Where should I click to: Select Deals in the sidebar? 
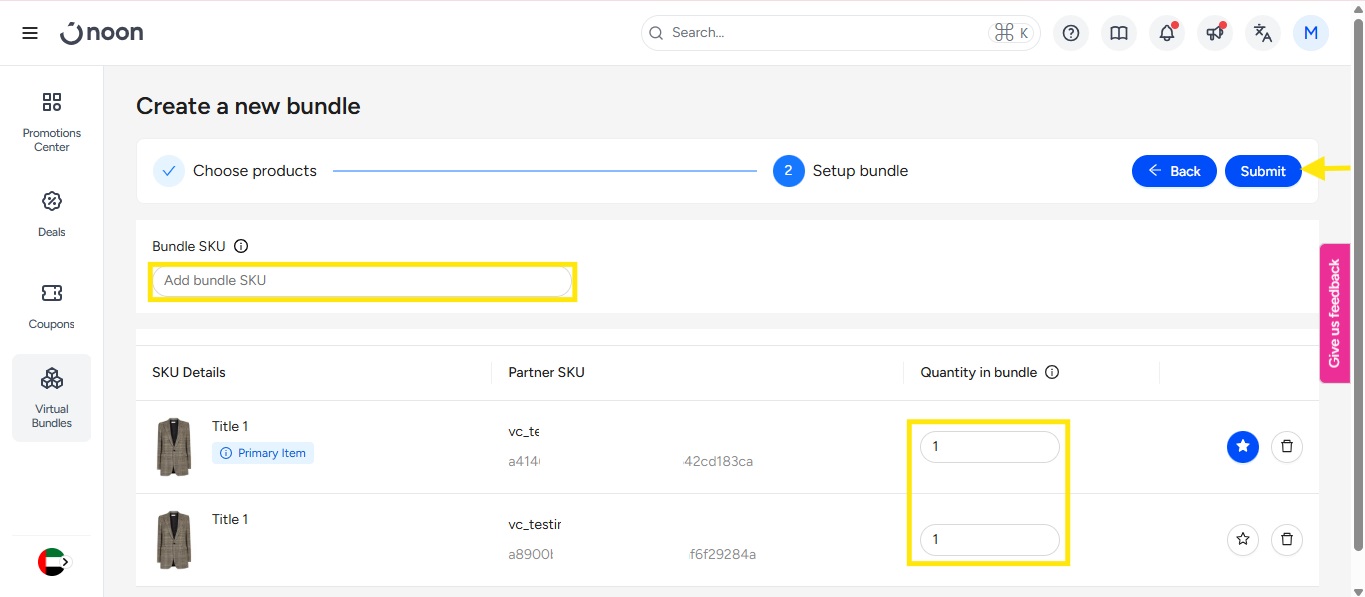[x=52, y=214]
